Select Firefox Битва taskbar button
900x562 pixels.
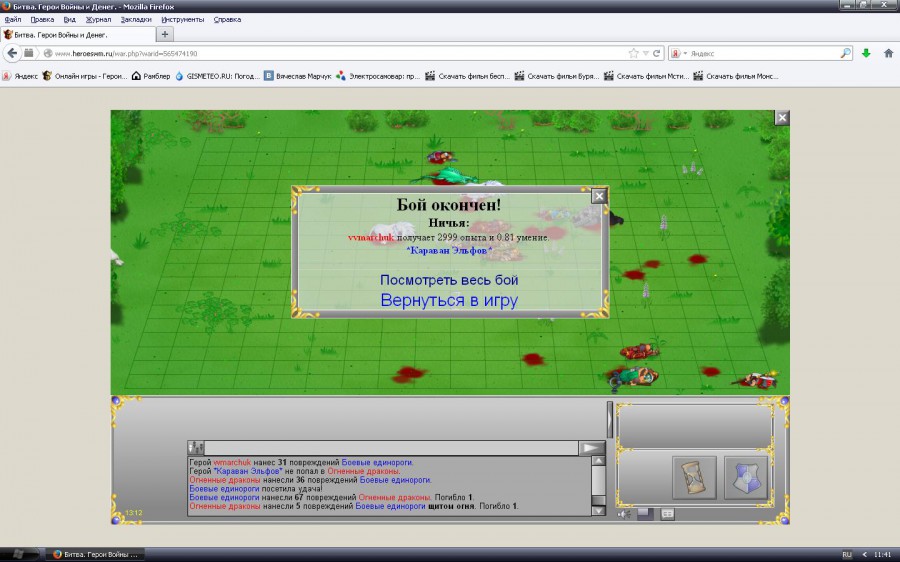click(x=95, y=555)
